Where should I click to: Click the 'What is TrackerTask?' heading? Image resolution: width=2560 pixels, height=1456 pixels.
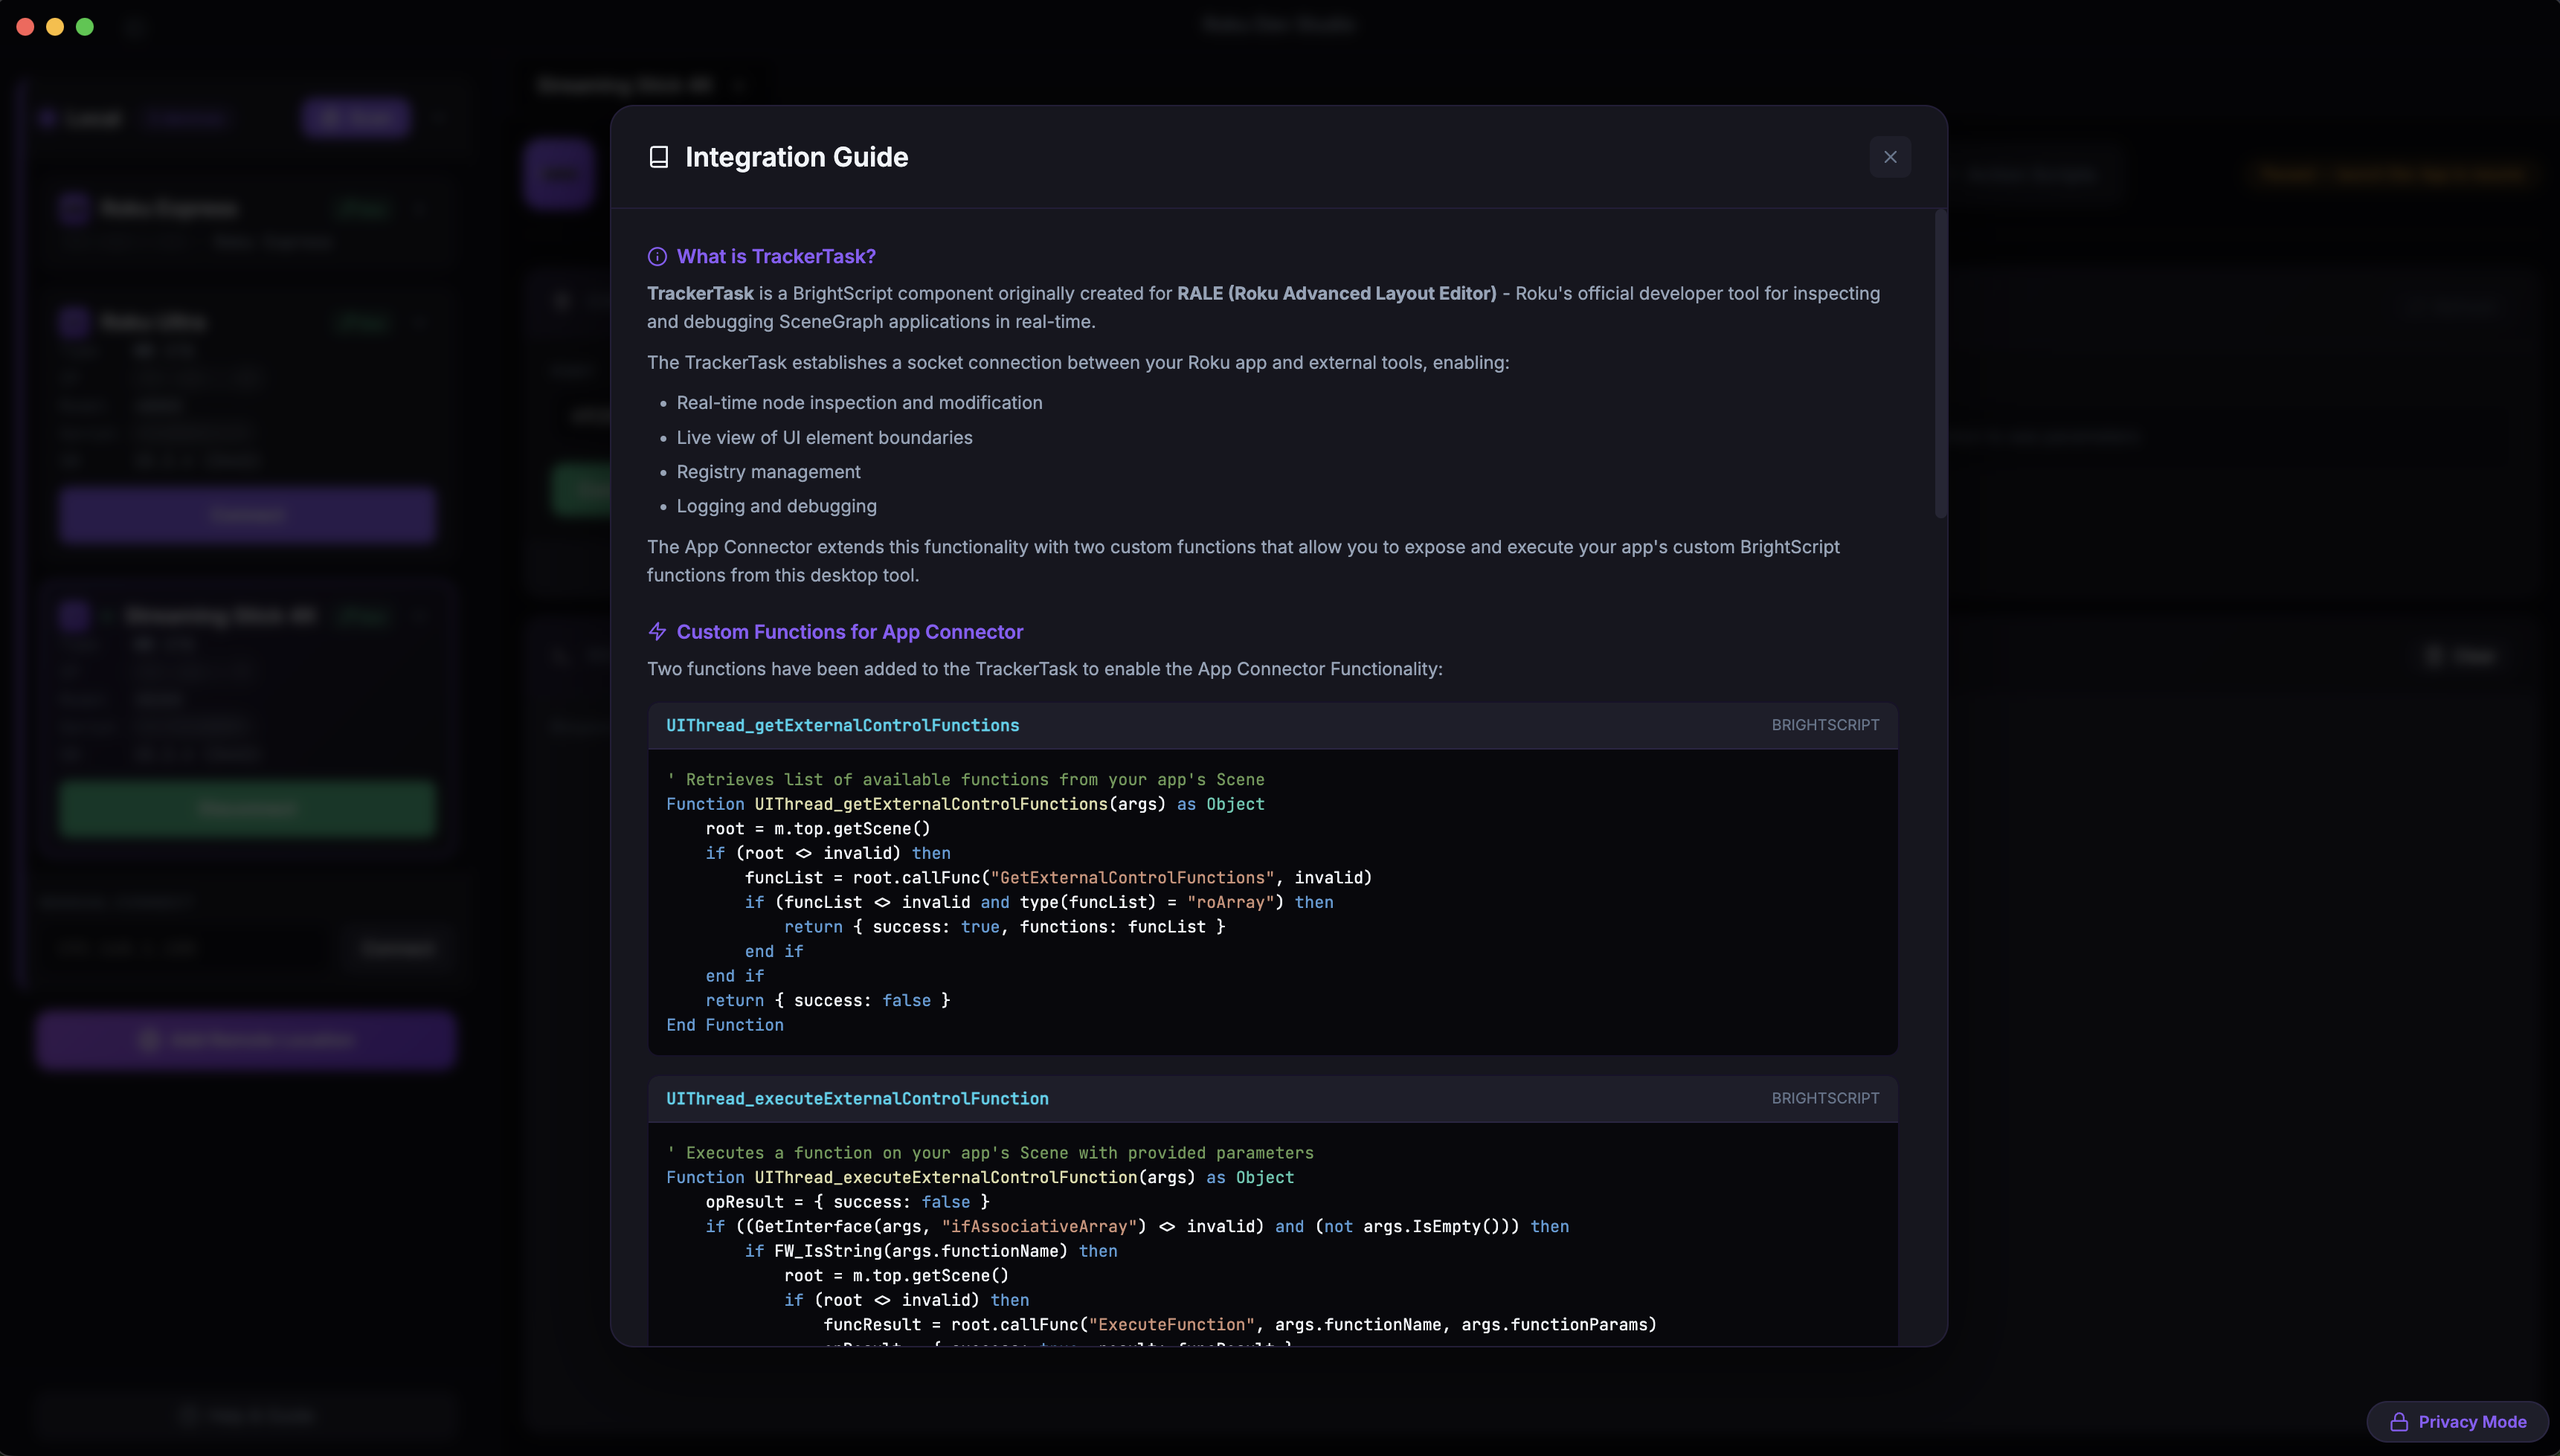[x=776, y=256]
